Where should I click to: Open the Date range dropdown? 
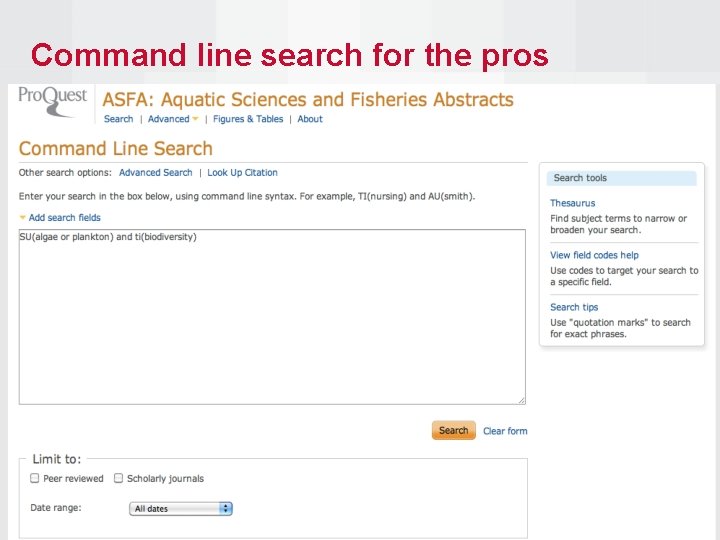tap(181, 509)
